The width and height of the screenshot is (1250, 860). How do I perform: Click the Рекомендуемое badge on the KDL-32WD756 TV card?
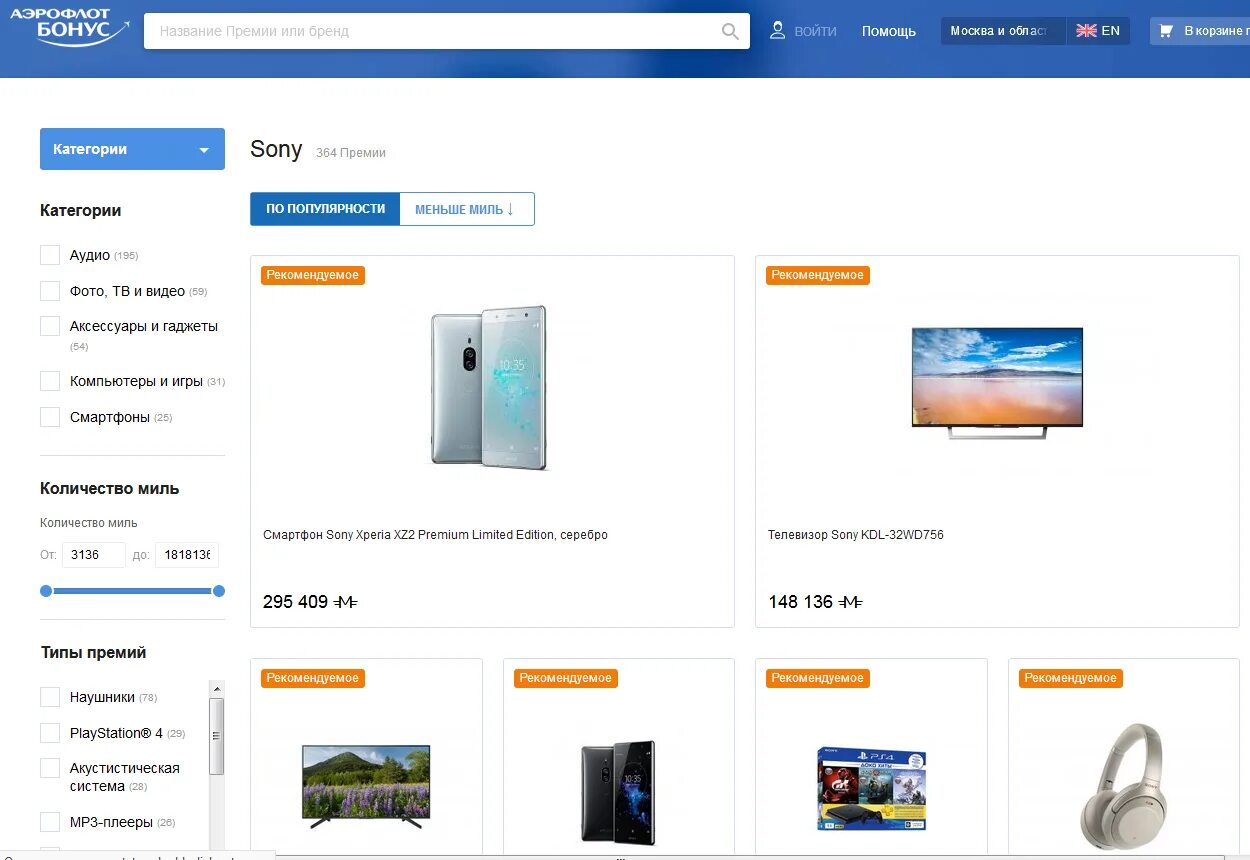[x=818, y=275]
